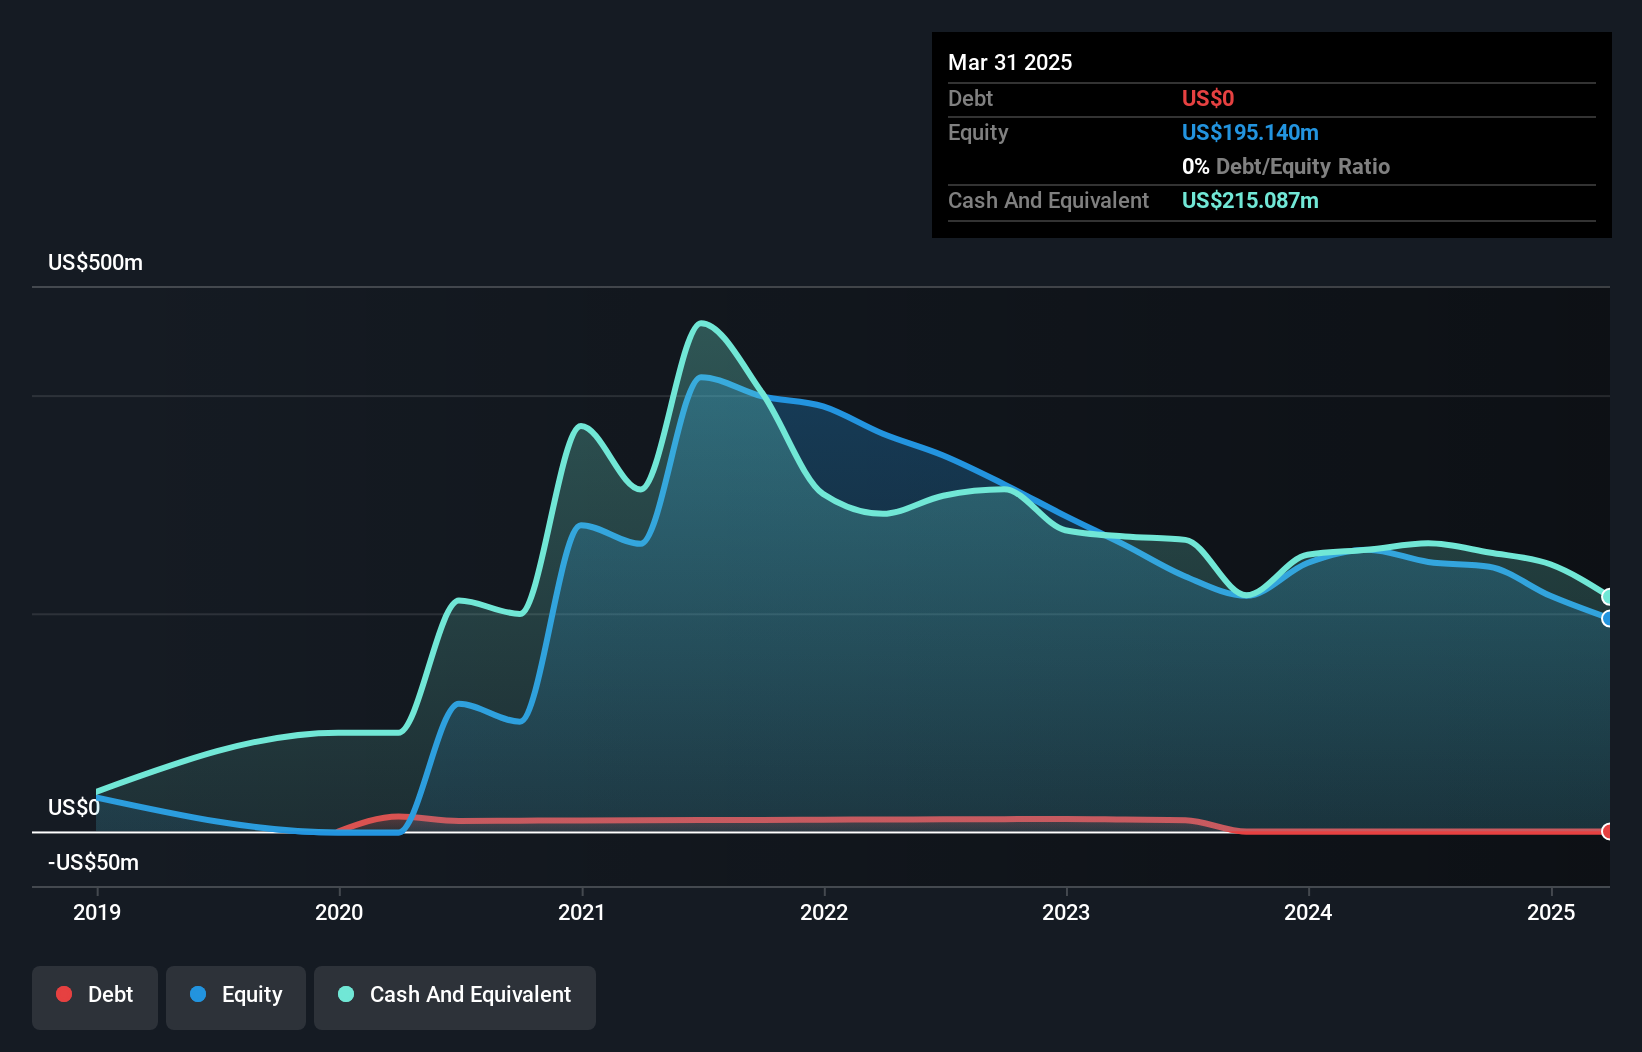The height and width of the screenshot is (1052, 1642).
Task: Click the teal Cash And Equivalent legend dot
Action: tap(346, 994)
